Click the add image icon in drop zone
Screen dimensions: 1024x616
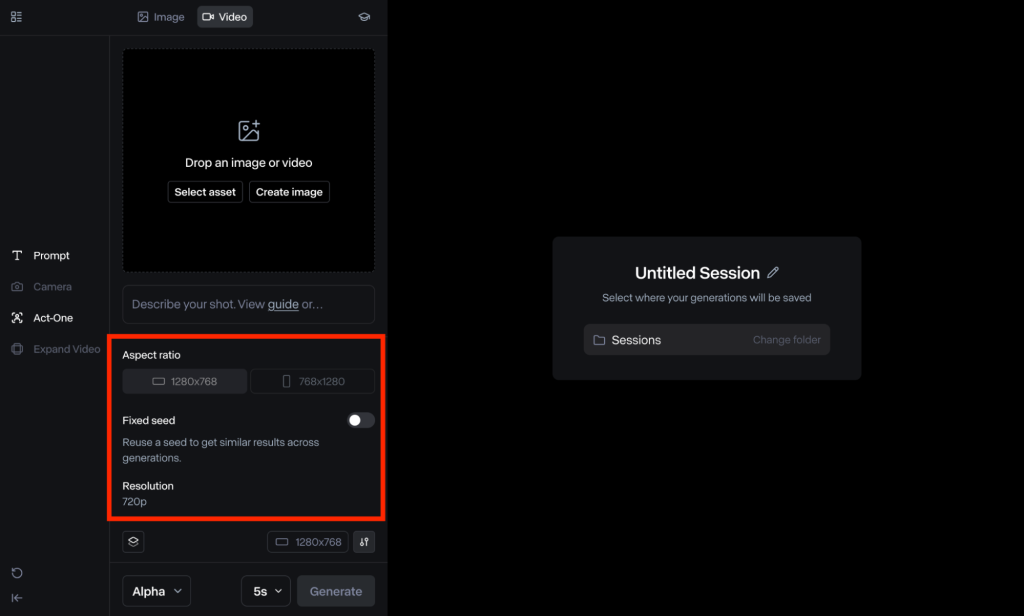(x=249, y=131)
